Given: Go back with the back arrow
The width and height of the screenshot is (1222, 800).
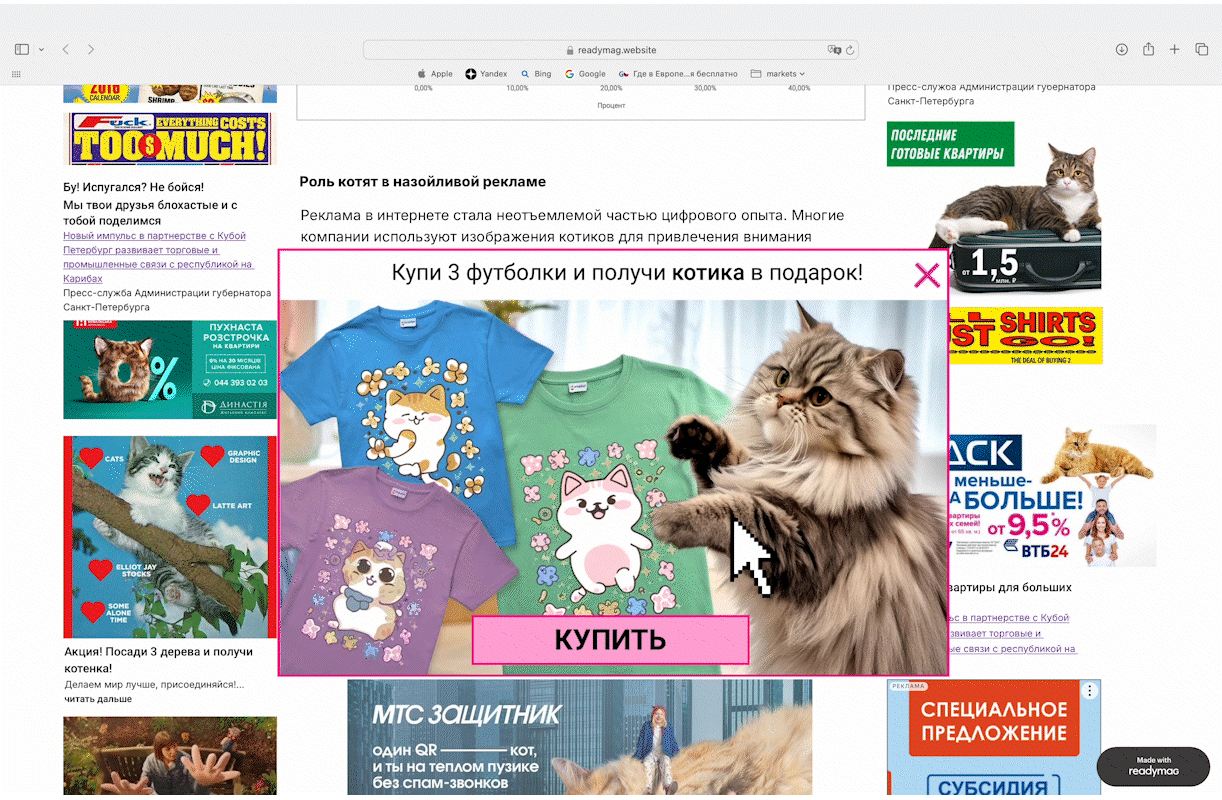Looking at the screenshot, I should click(x=66, y=49).
